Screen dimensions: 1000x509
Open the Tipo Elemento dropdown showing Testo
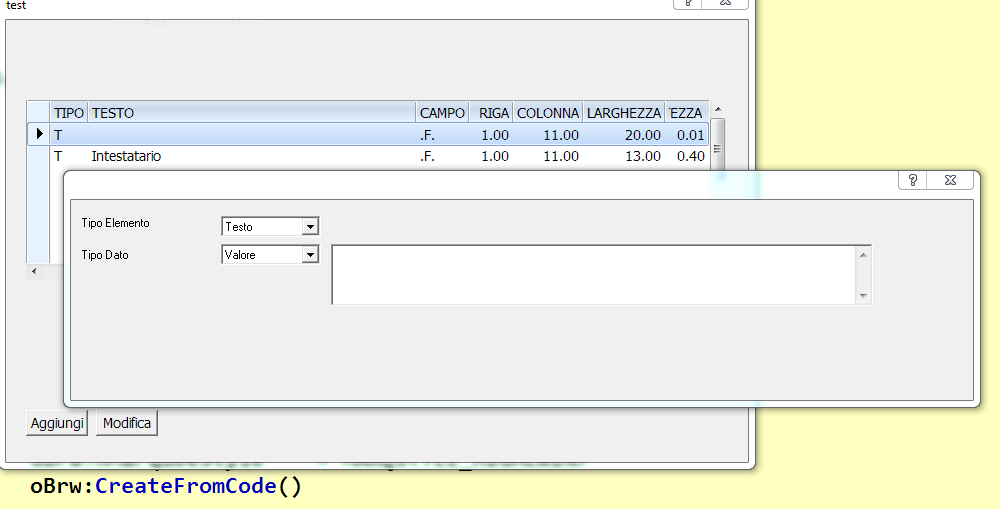pyautogui.click(x=270, y=226)
